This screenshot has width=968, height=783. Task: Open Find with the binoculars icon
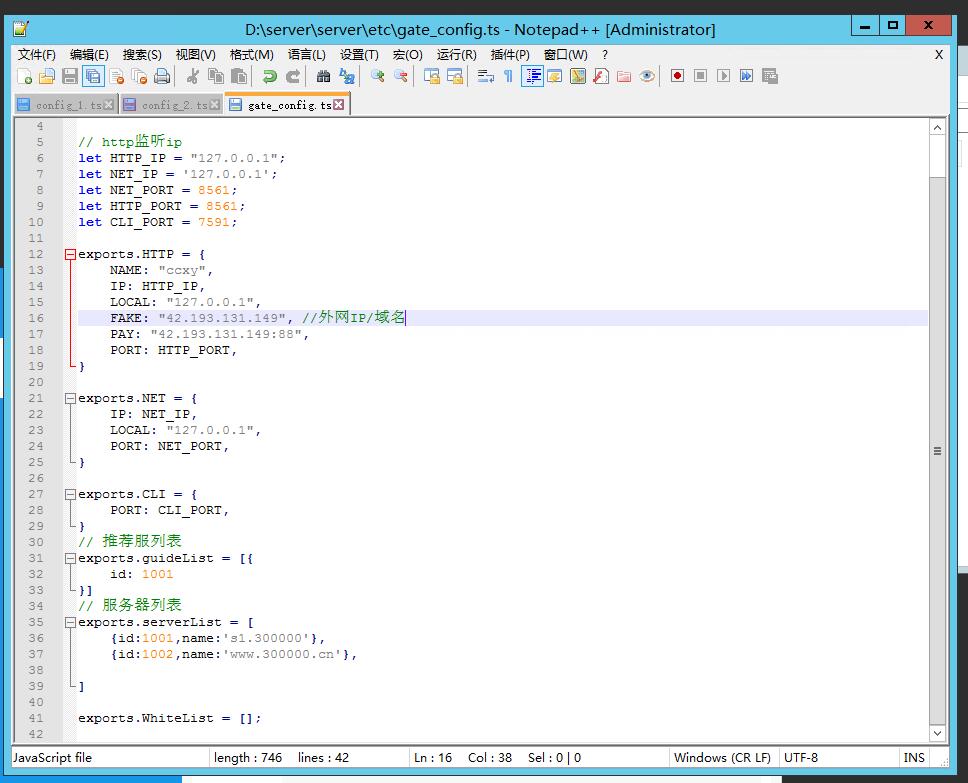point(323,76)
